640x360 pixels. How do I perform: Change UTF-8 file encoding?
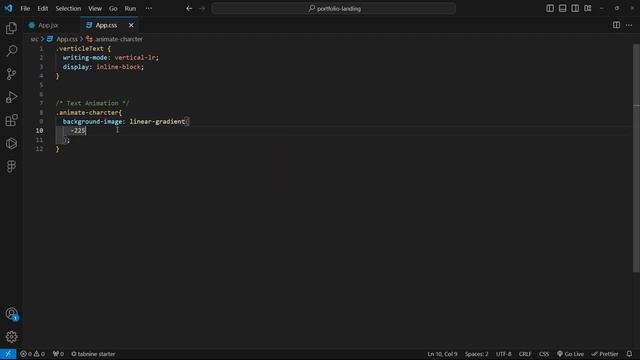click(x=504, y=354)
